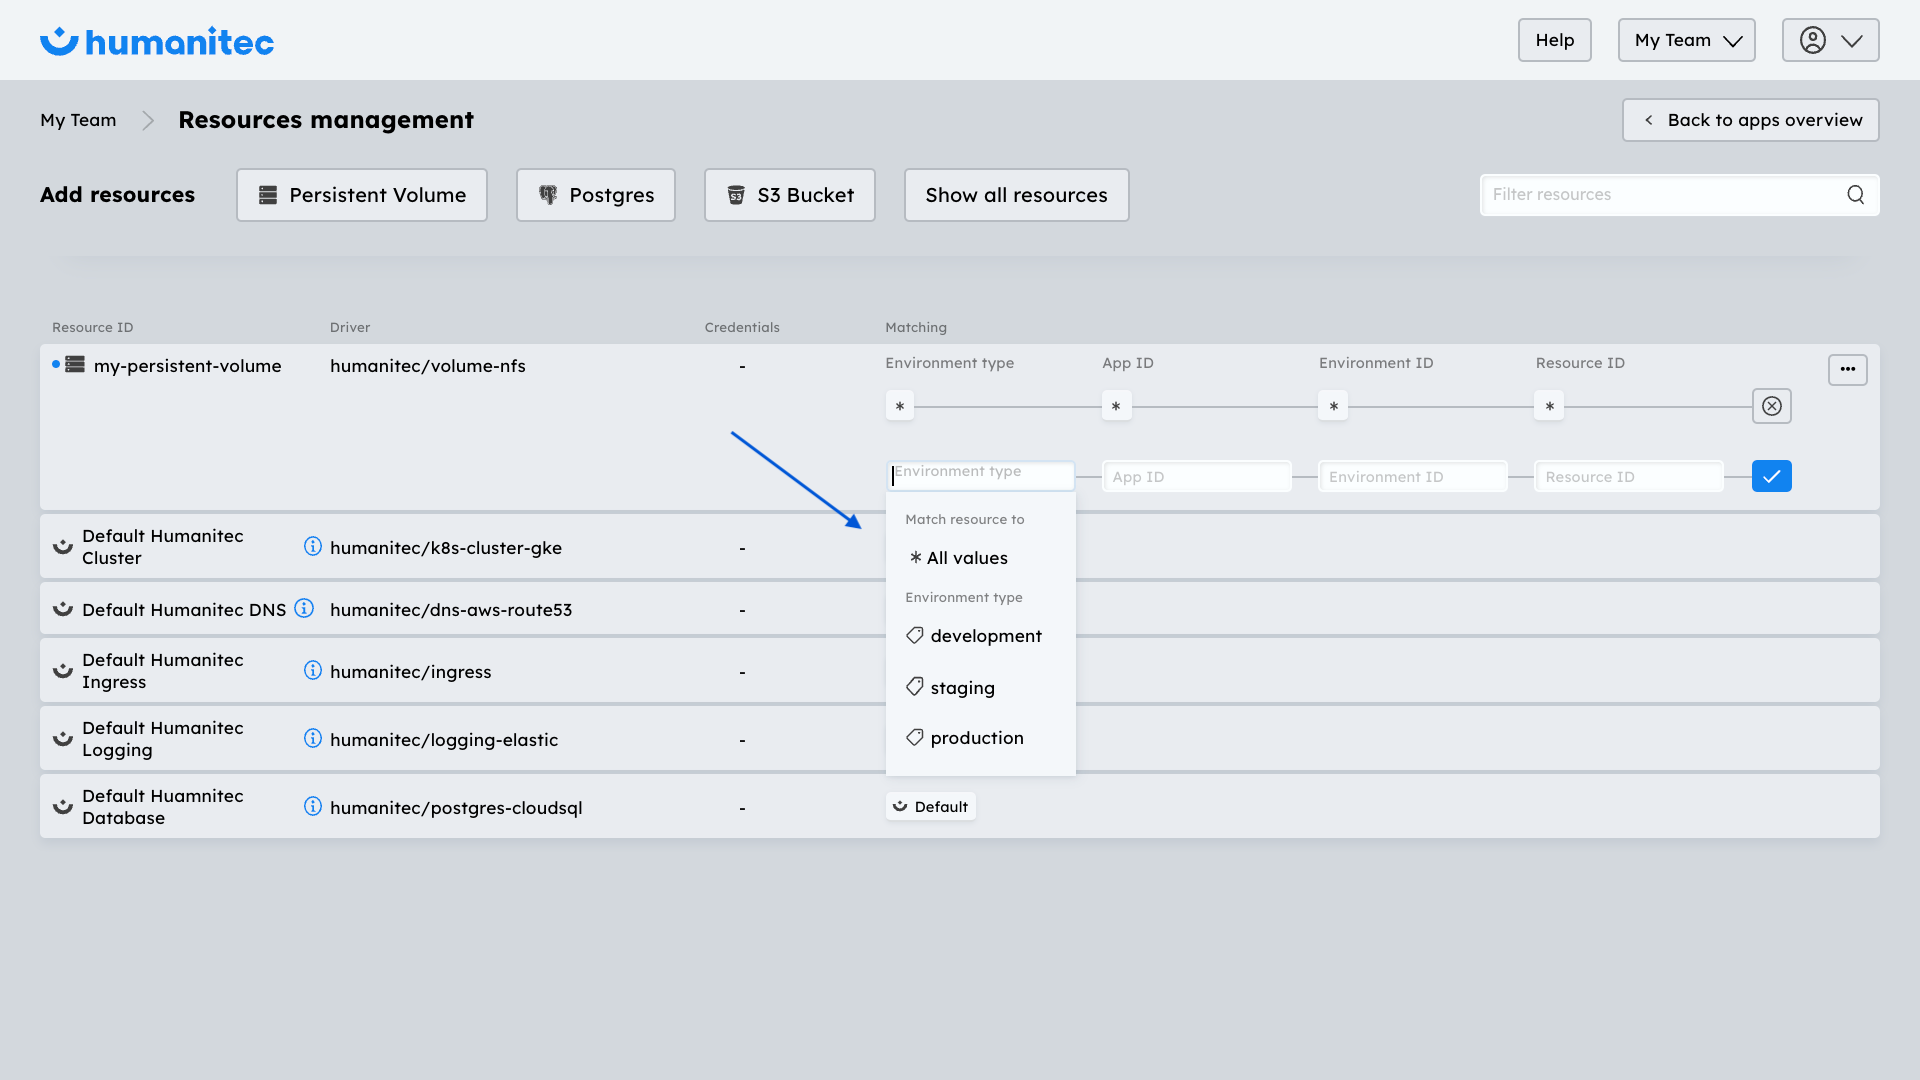Click Humanitec icon on Cluster row
Image resolution: width=1920 pixels, height=1080 pixels.
point(63,547)
